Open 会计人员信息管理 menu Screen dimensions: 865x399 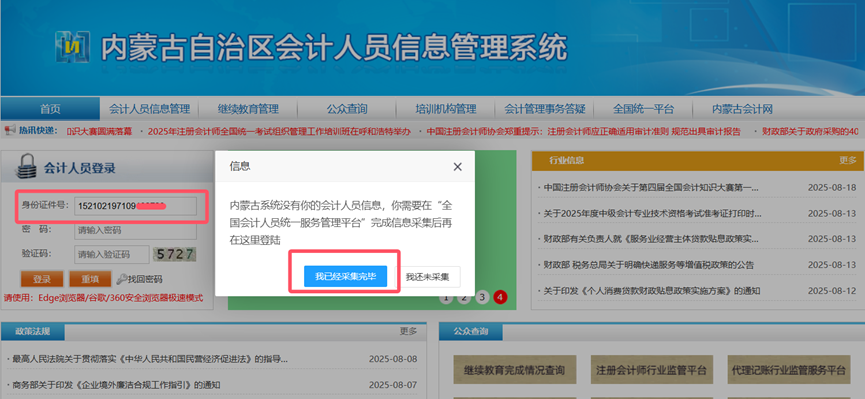click(149, 109)
